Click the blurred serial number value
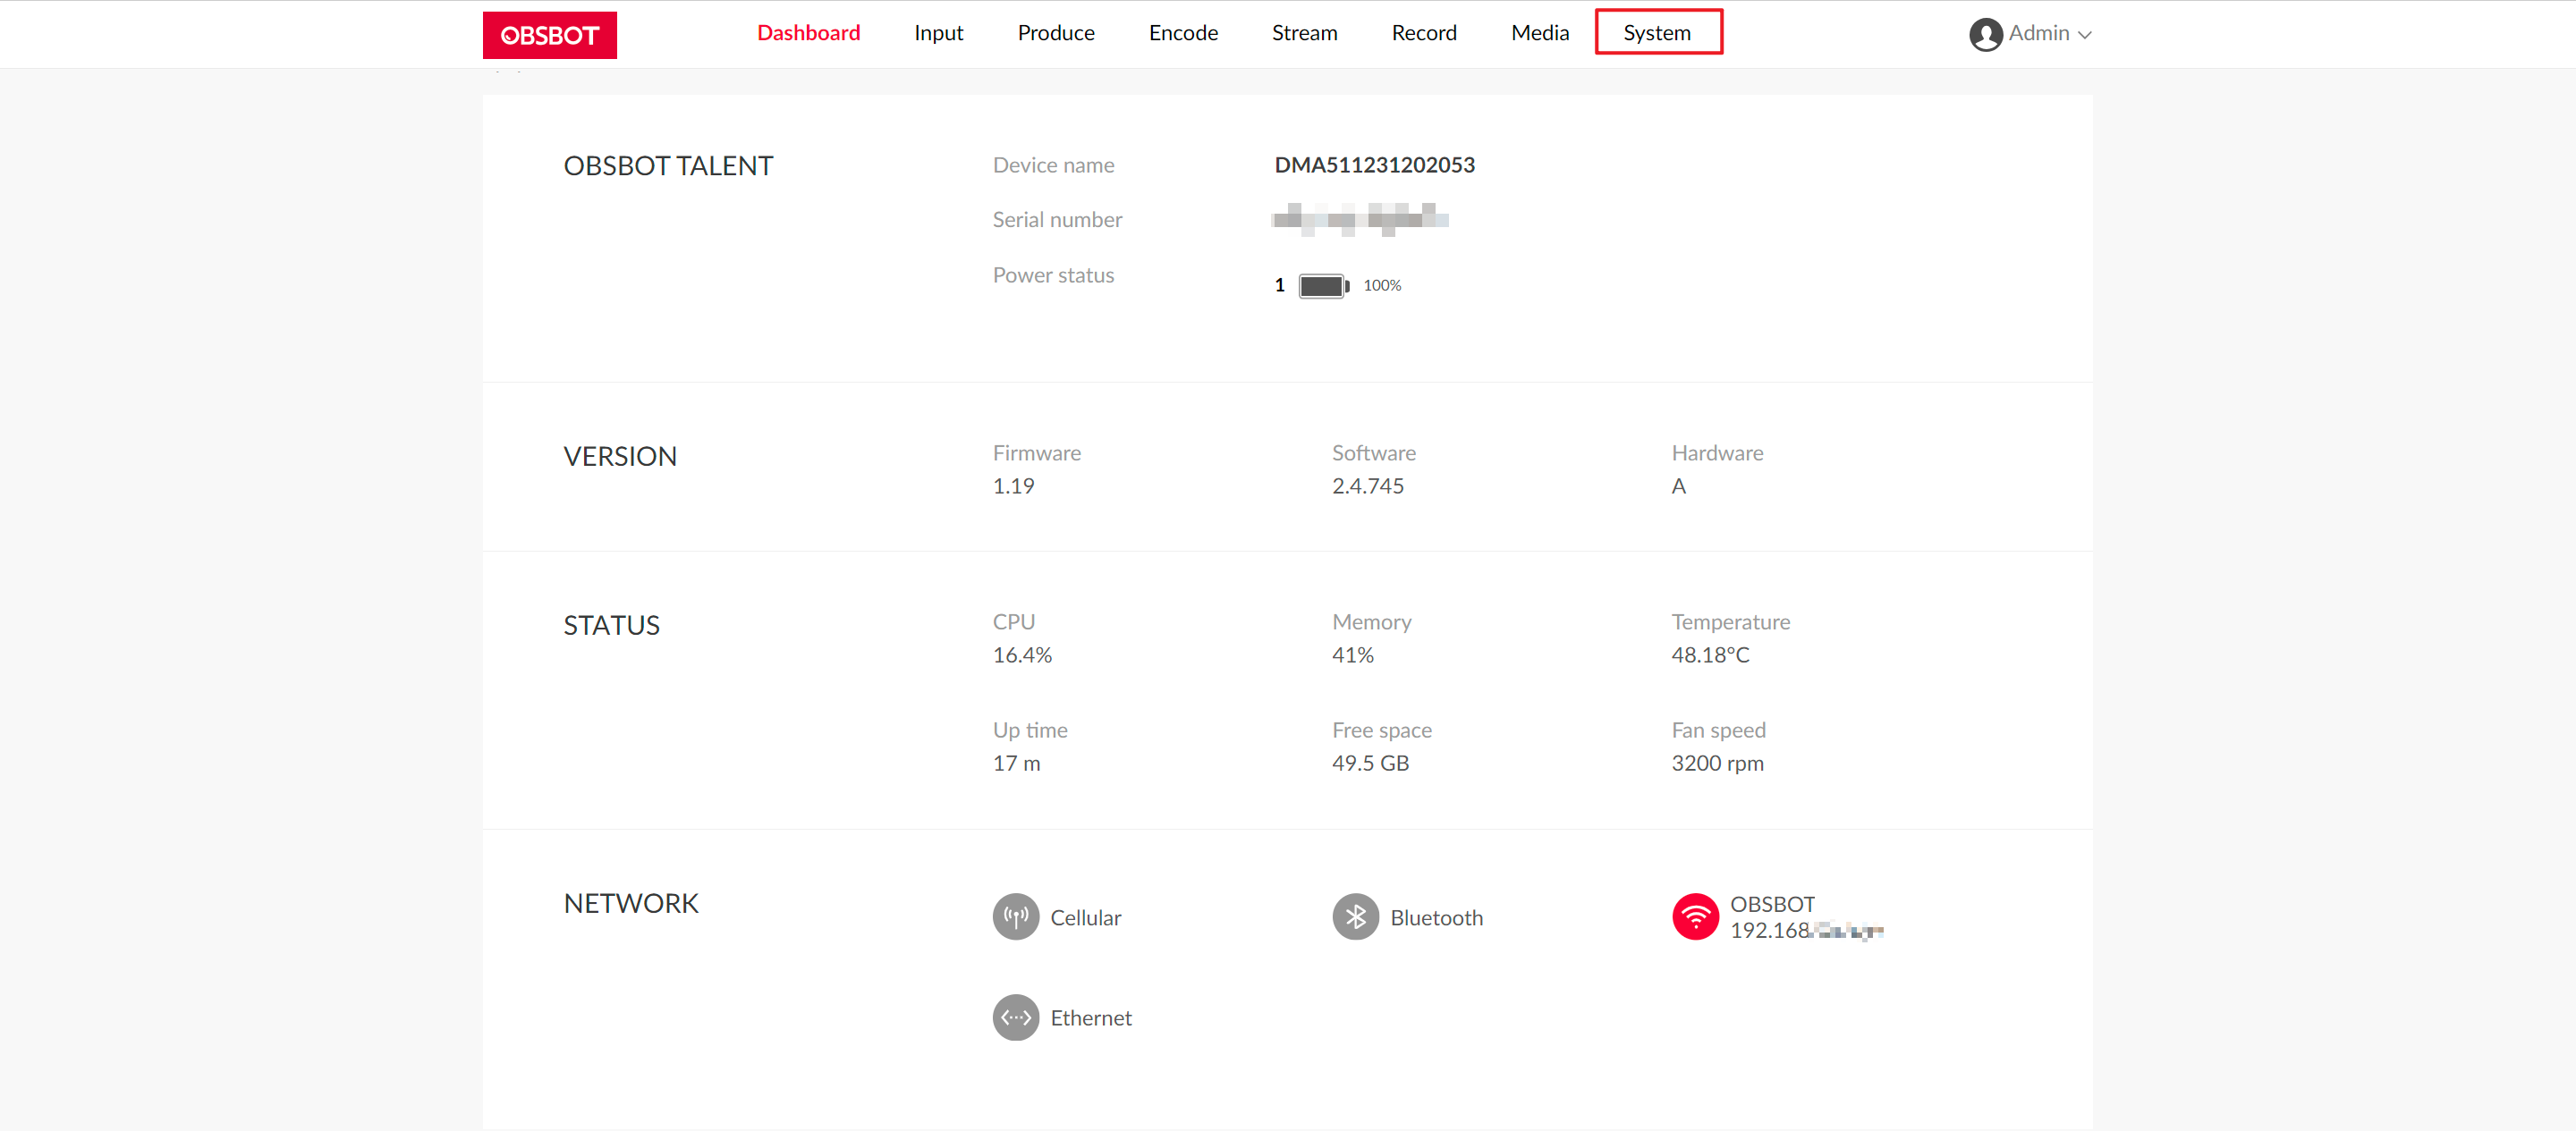Screen dimensions: 2576x1131 (1360, 219)
